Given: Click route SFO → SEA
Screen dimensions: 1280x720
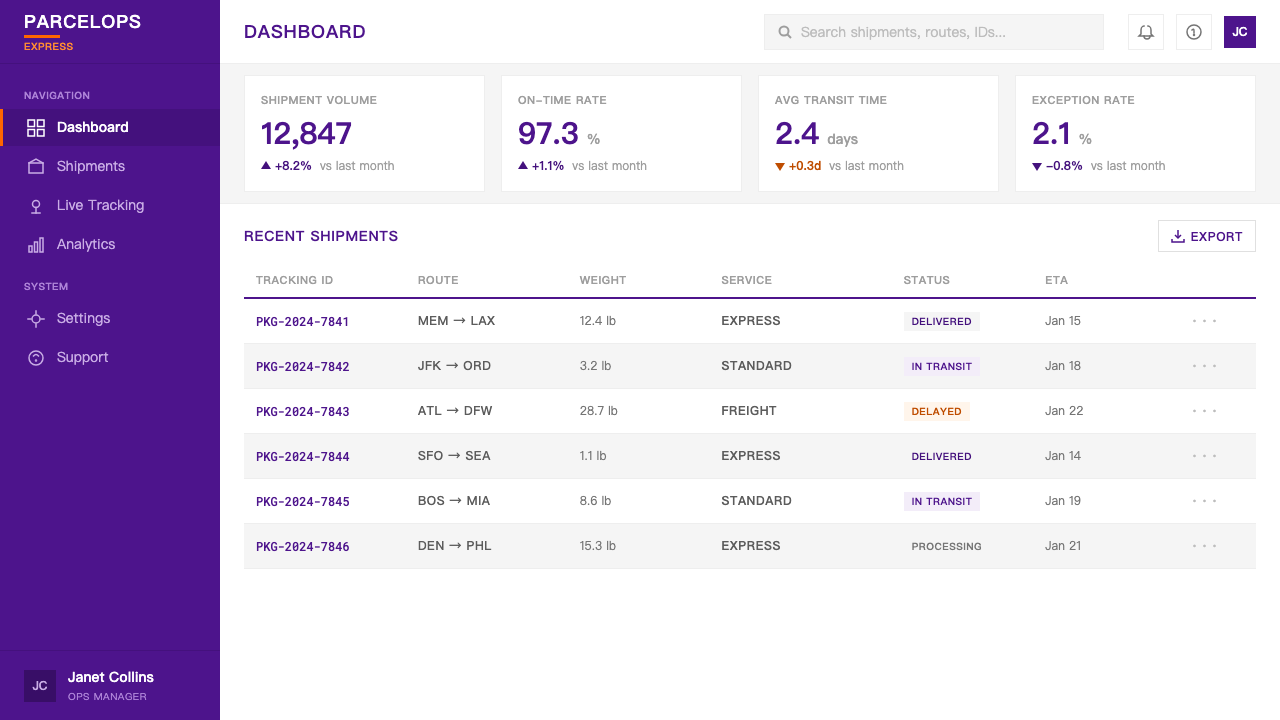Looking at the screenshot, I should pos(454,456).
